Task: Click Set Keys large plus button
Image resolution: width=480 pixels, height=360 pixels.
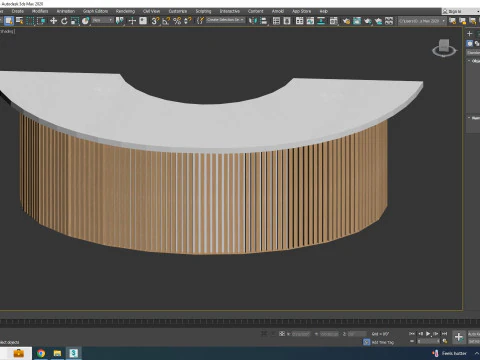Action: coord(459,337)
